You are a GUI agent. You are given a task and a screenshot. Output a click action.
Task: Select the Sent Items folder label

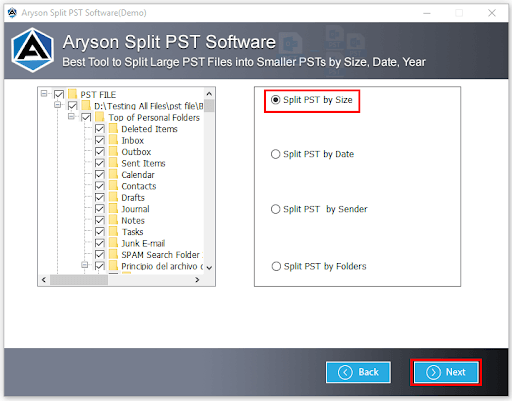tap(143, 163)
